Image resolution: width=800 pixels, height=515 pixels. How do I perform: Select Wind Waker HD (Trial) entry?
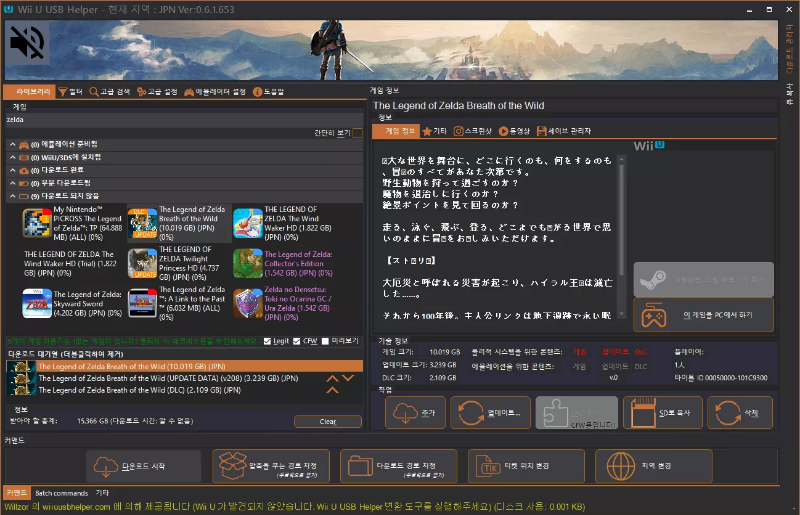pos(70,263)
